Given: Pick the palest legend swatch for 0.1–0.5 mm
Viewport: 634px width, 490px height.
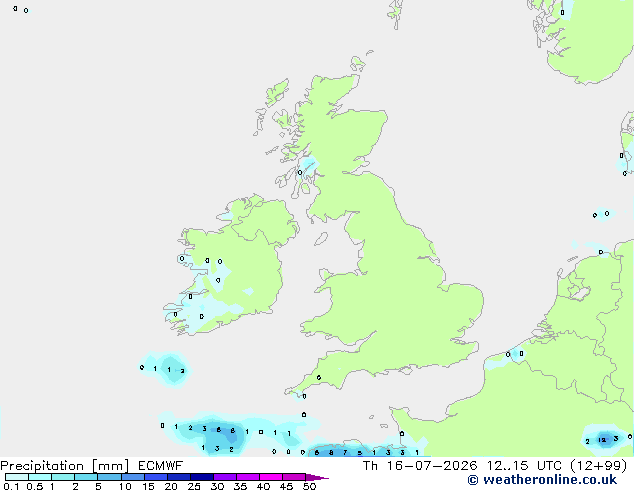Looking at the screenshot, I should click(17, 477).
